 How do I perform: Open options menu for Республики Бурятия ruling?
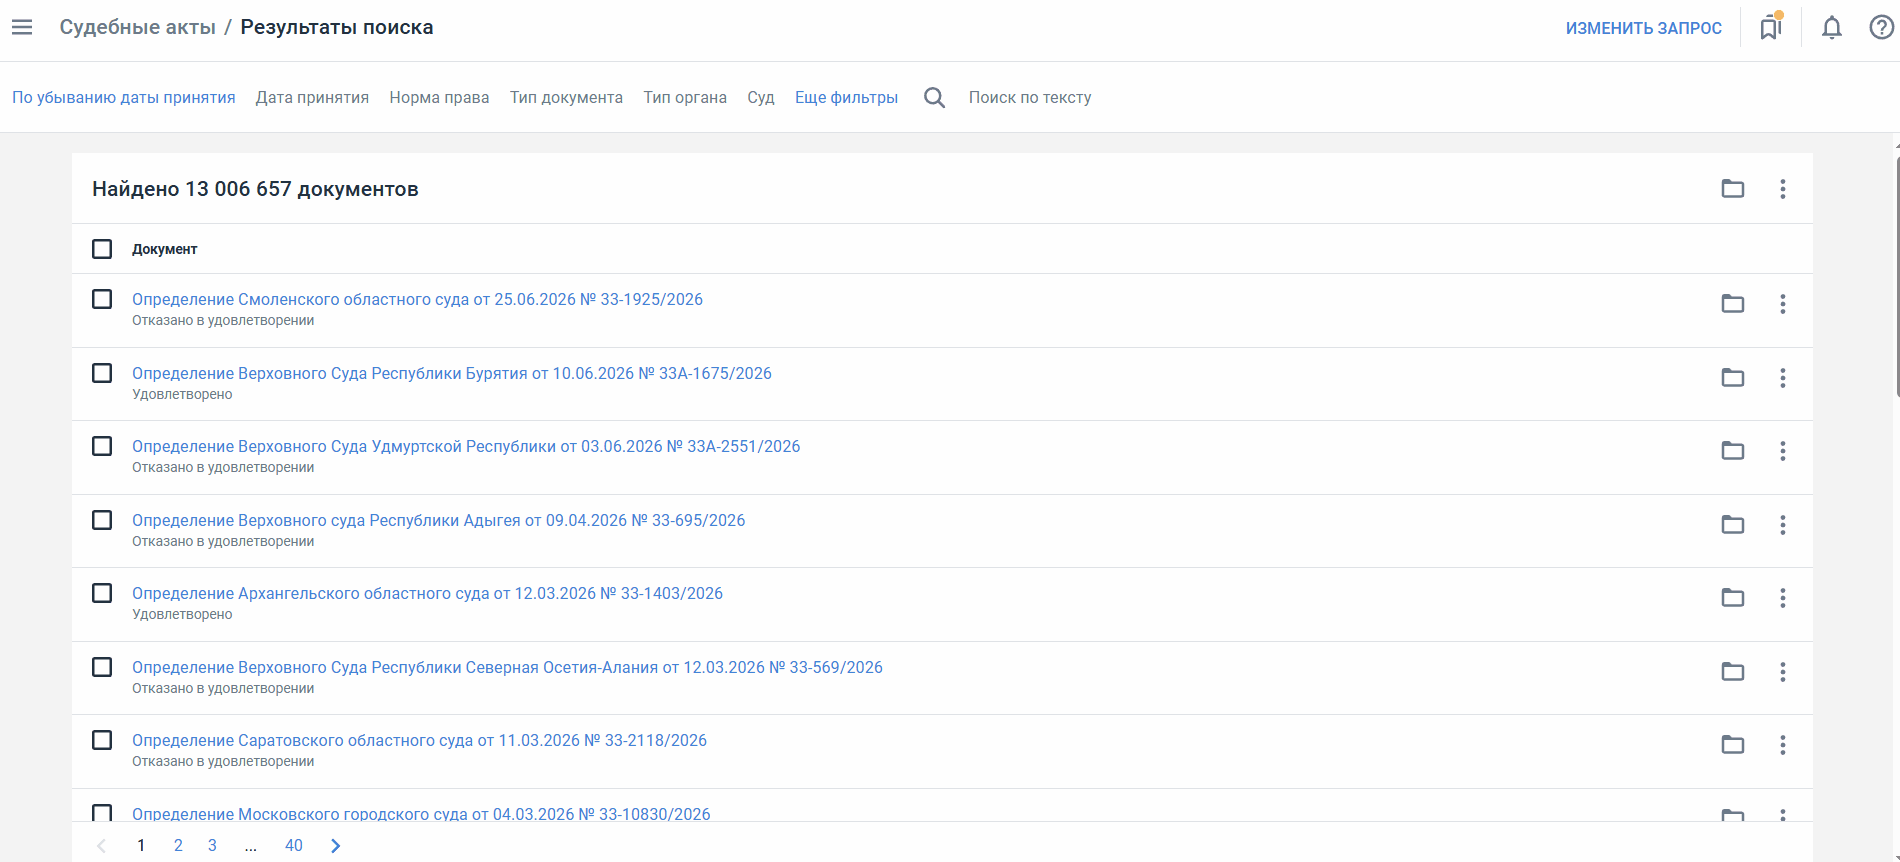tap(1782, 378)
